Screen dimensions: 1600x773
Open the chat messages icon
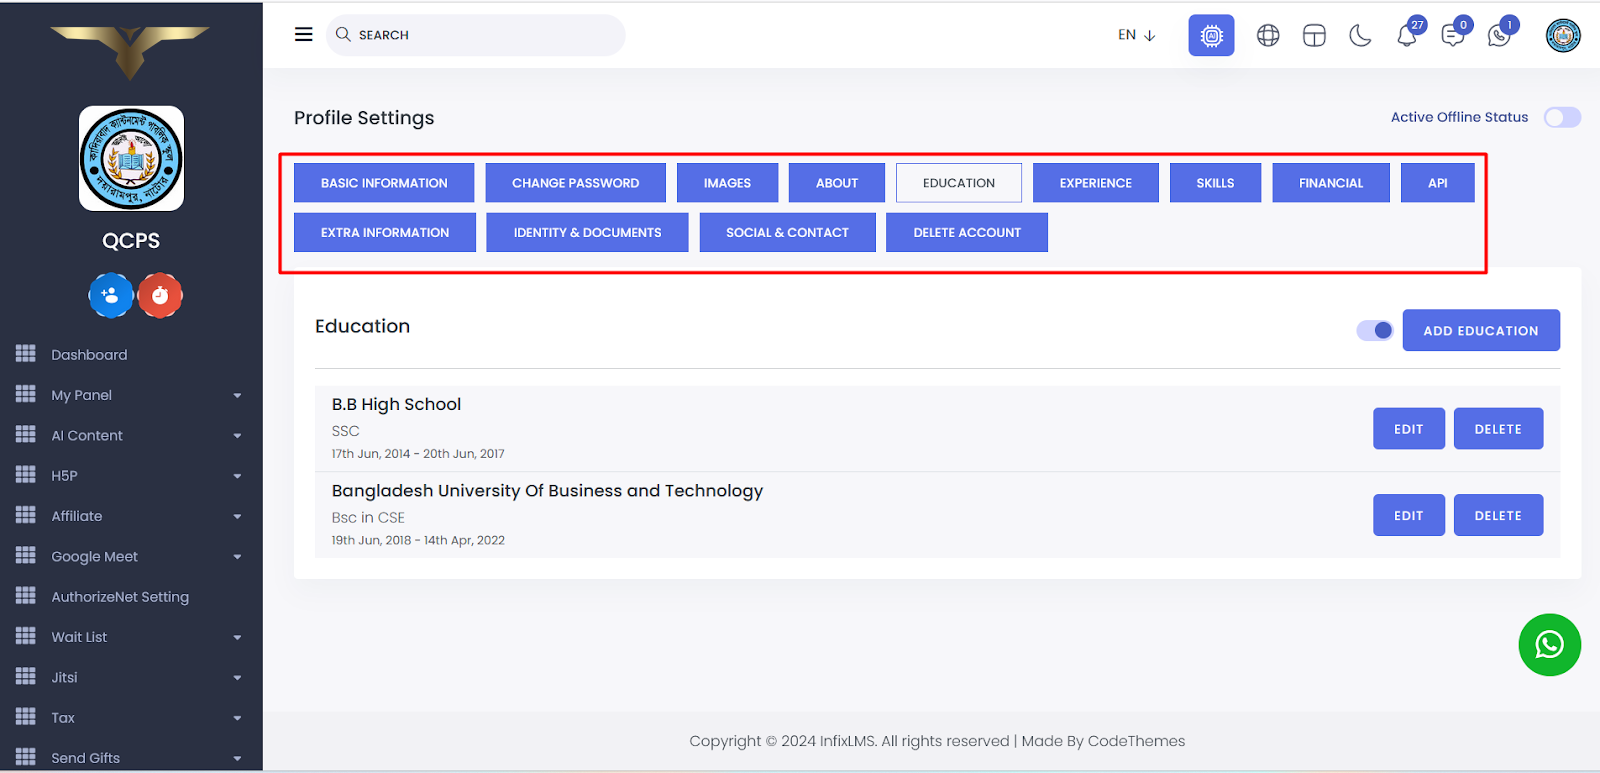point(1452,37)
